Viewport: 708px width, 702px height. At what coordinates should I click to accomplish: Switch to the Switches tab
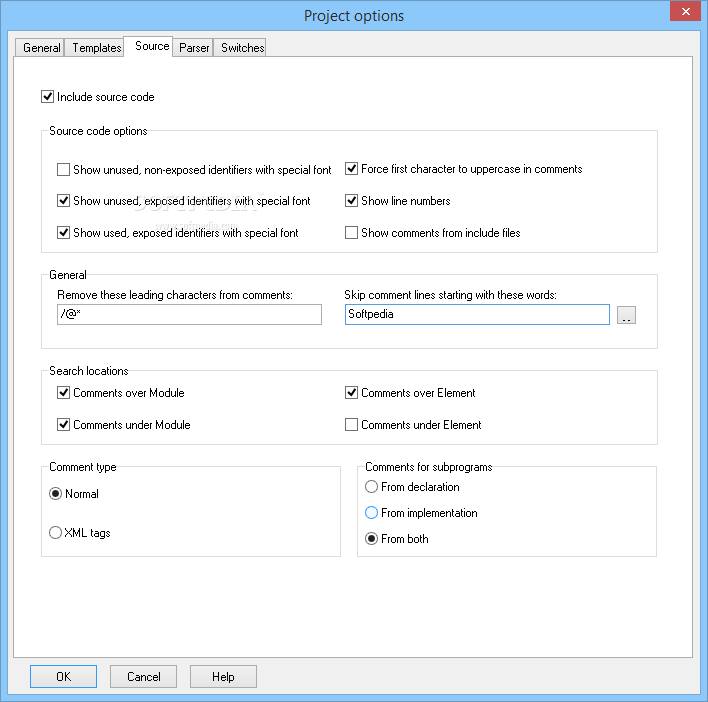coord(242,47)
